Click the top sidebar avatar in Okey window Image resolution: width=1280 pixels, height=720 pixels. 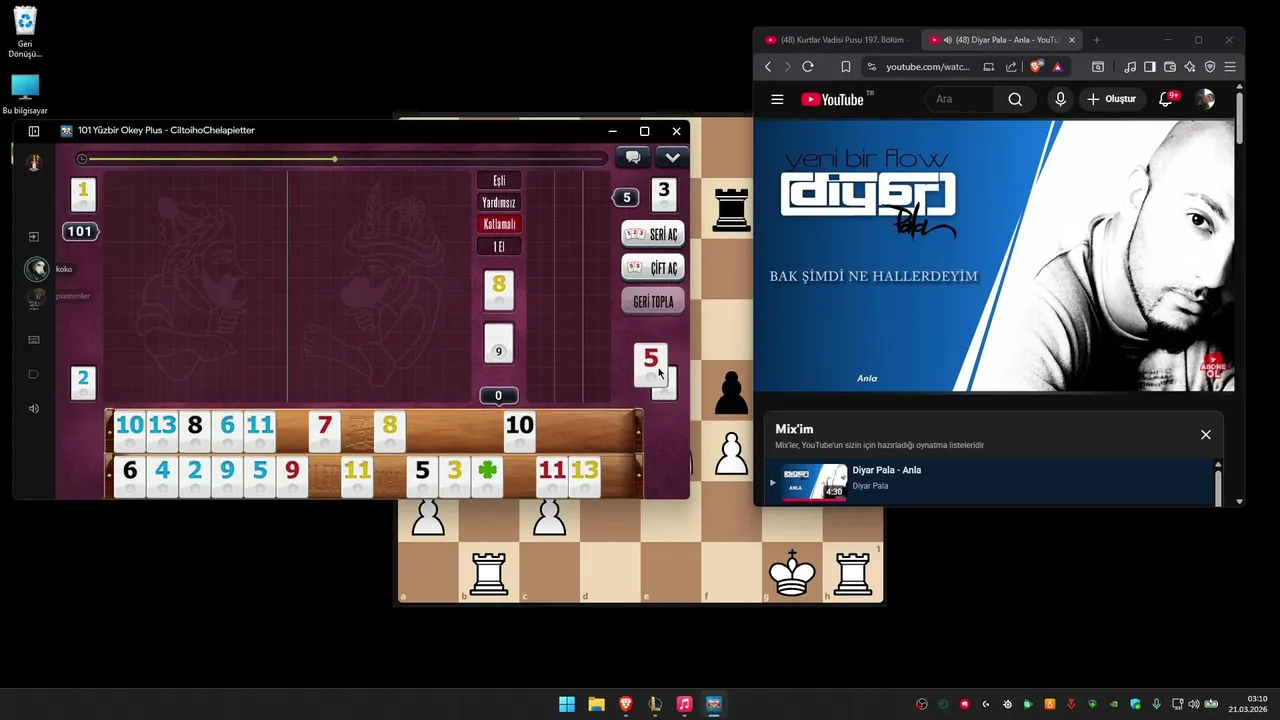click(x=34, y=163)
